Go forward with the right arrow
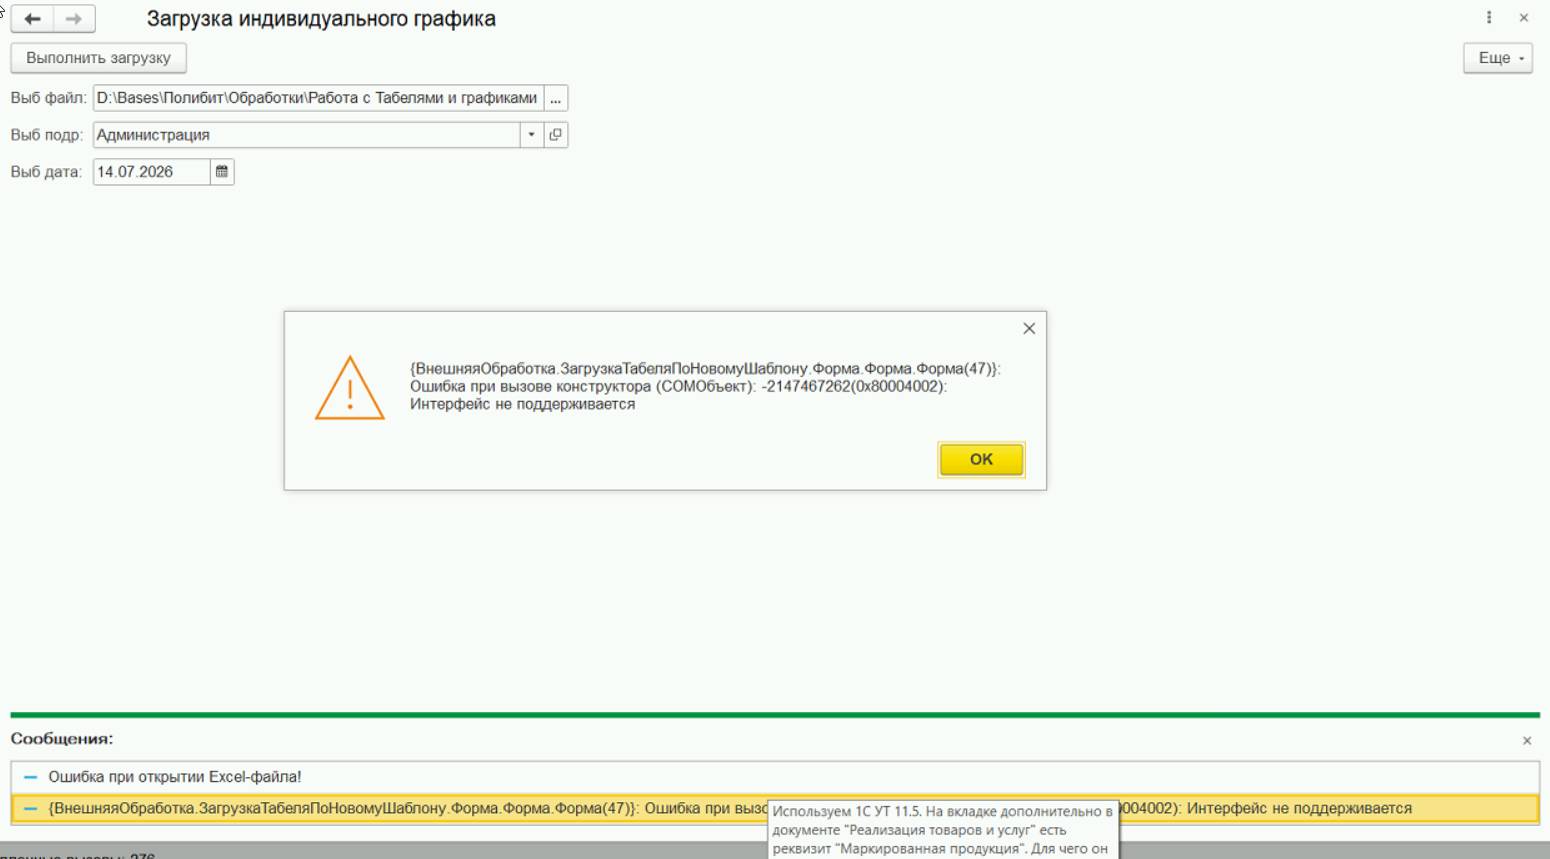The width and height of the screenshot is (1550, 859). 74,19
